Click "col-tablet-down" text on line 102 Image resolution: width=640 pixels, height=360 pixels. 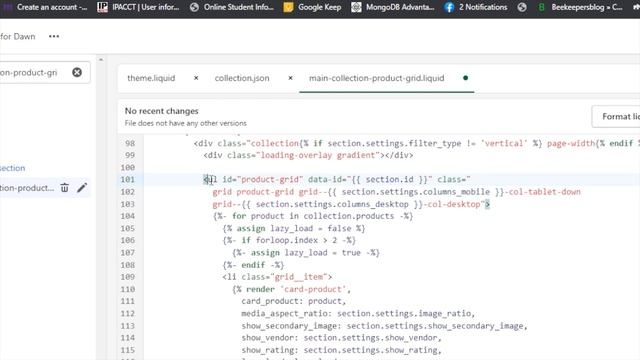pos(544,192)
